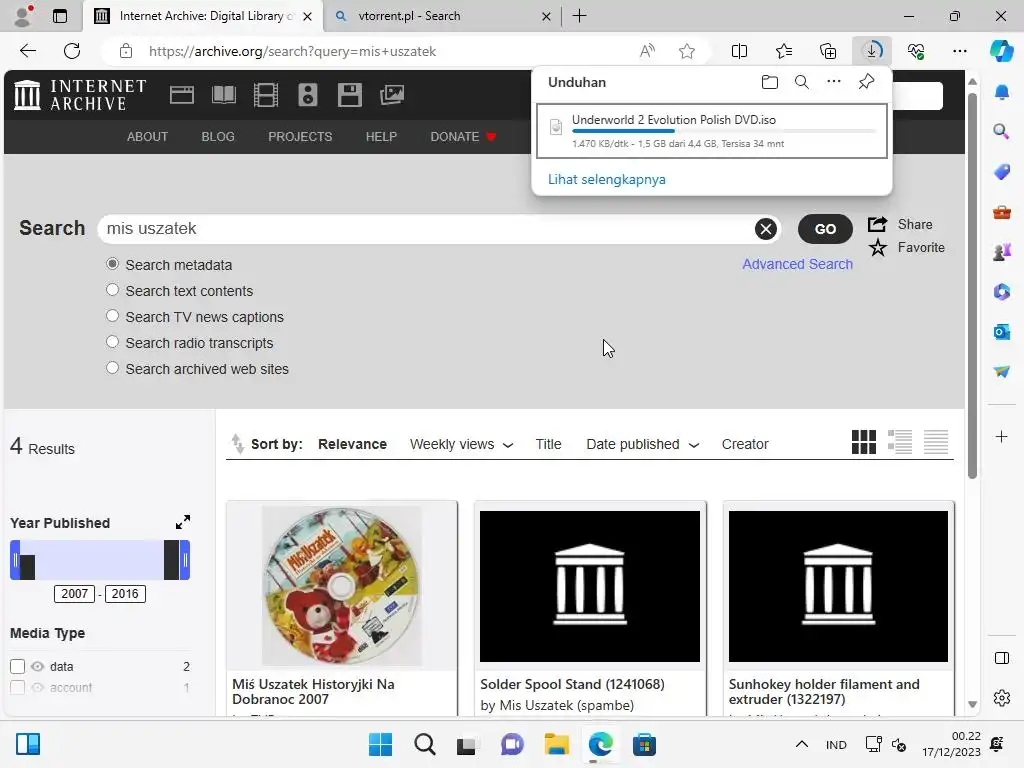Viewport: 1024px width, 768px height.
Task: Switch to tile grid view
Action: point(863,442)
